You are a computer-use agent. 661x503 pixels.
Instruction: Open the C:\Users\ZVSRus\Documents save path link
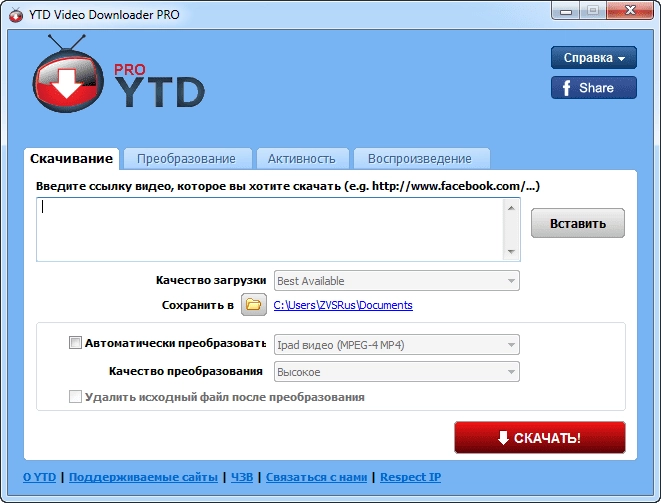[343, 305]
